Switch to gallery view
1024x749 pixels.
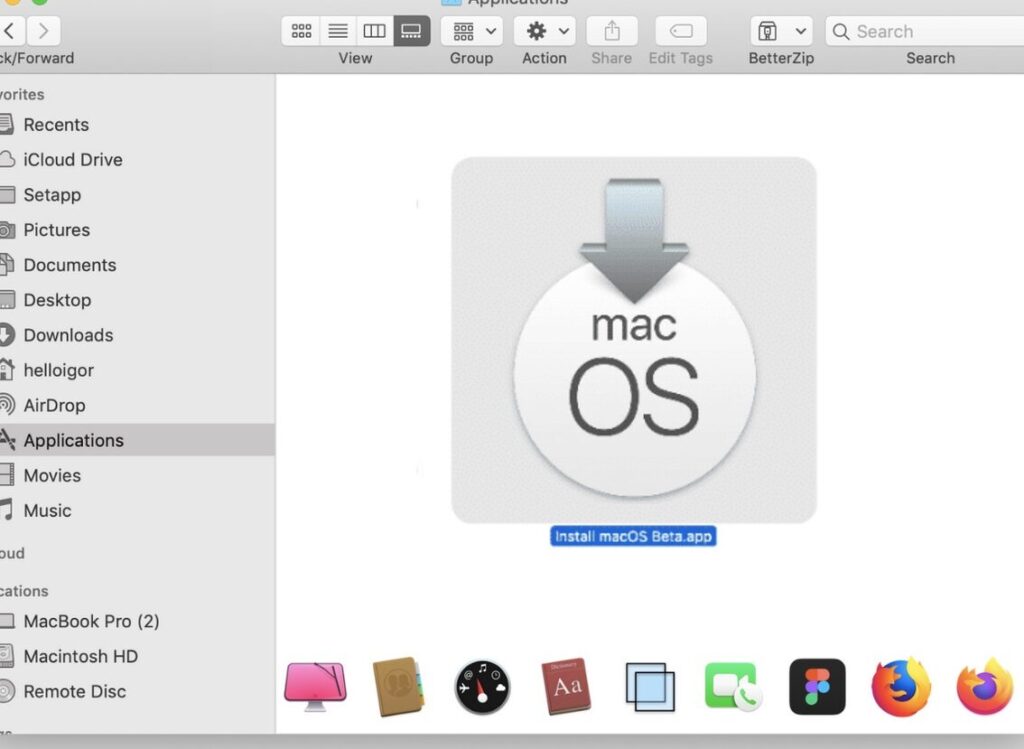point(411,31)
